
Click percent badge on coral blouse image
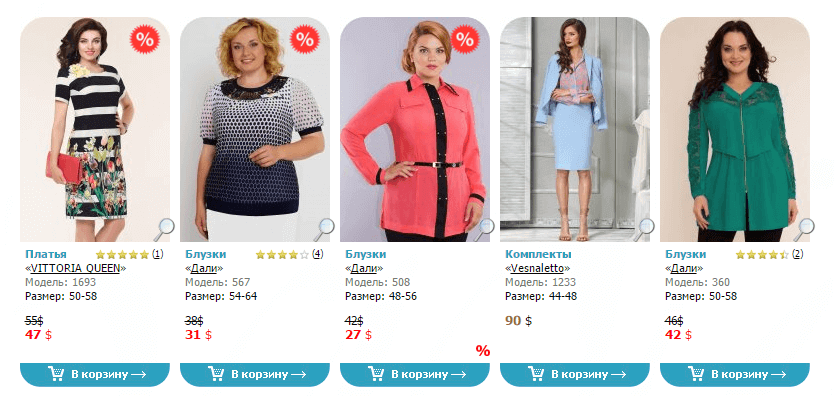pos(465,38)
